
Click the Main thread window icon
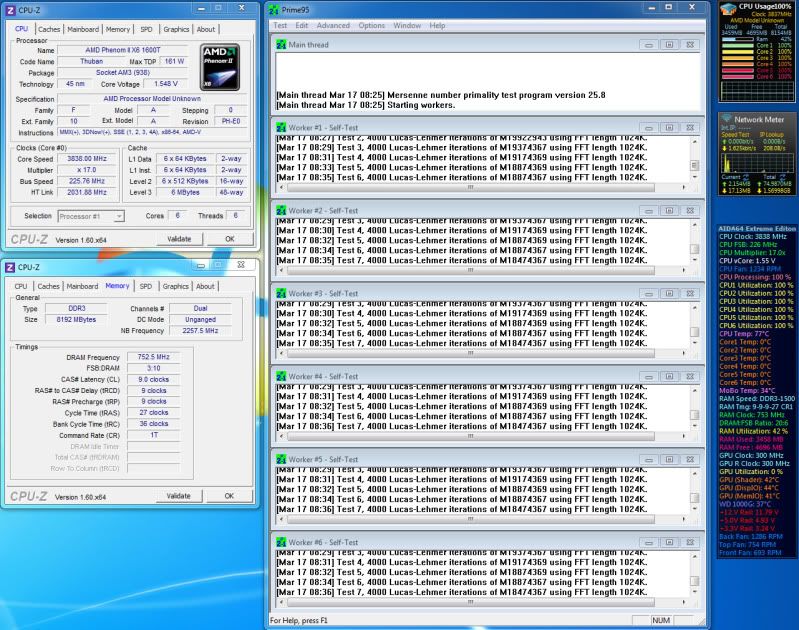tap(280, 45)
